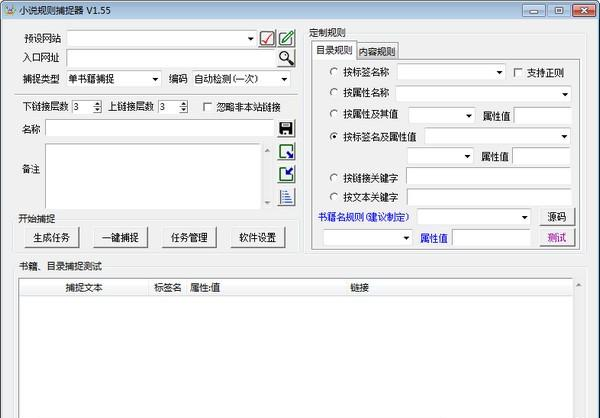Increase 上链接层数 spinner value
The width and height of the screenshot is (600, 418).
pos(183,103)
